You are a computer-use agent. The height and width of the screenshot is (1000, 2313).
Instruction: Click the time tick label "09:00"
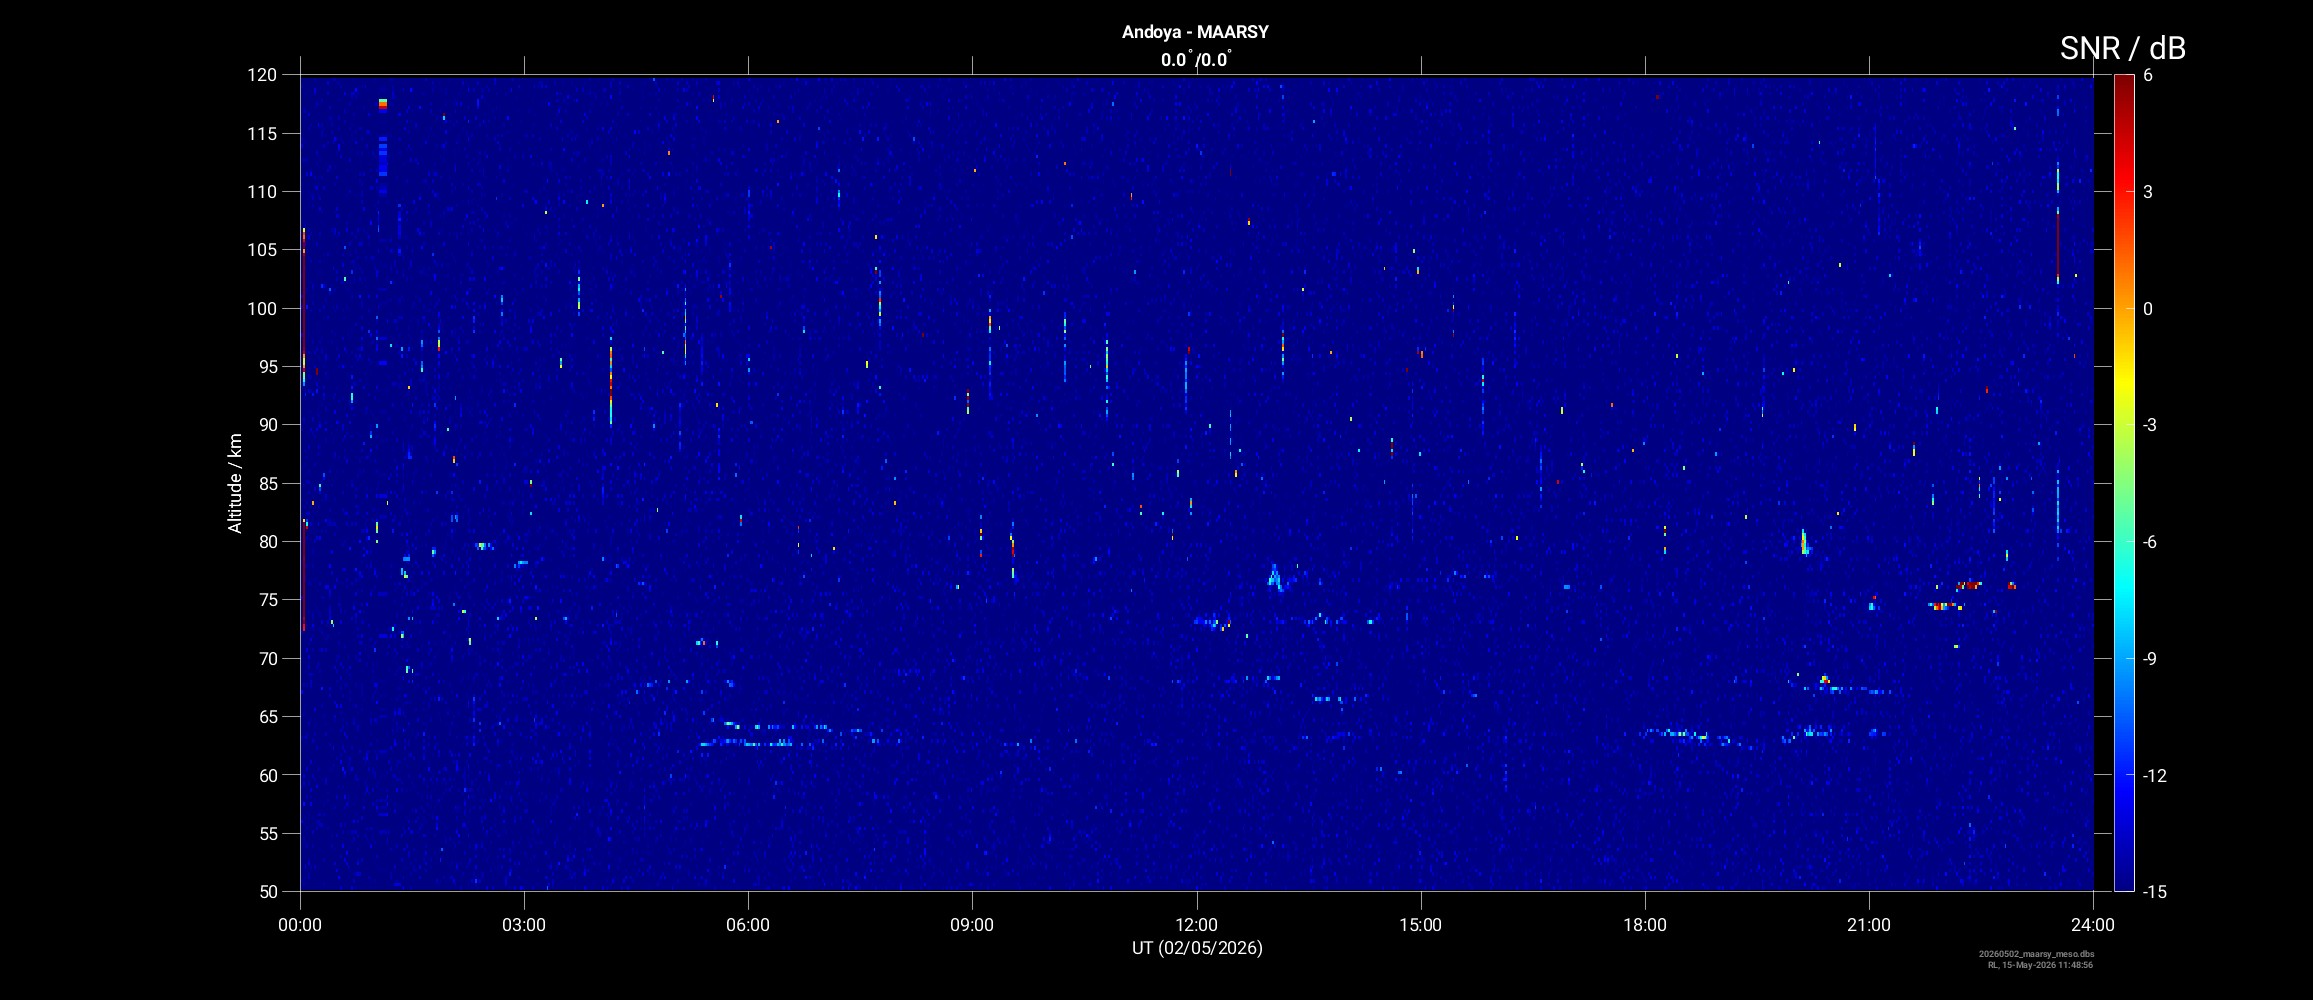point(972,925)
